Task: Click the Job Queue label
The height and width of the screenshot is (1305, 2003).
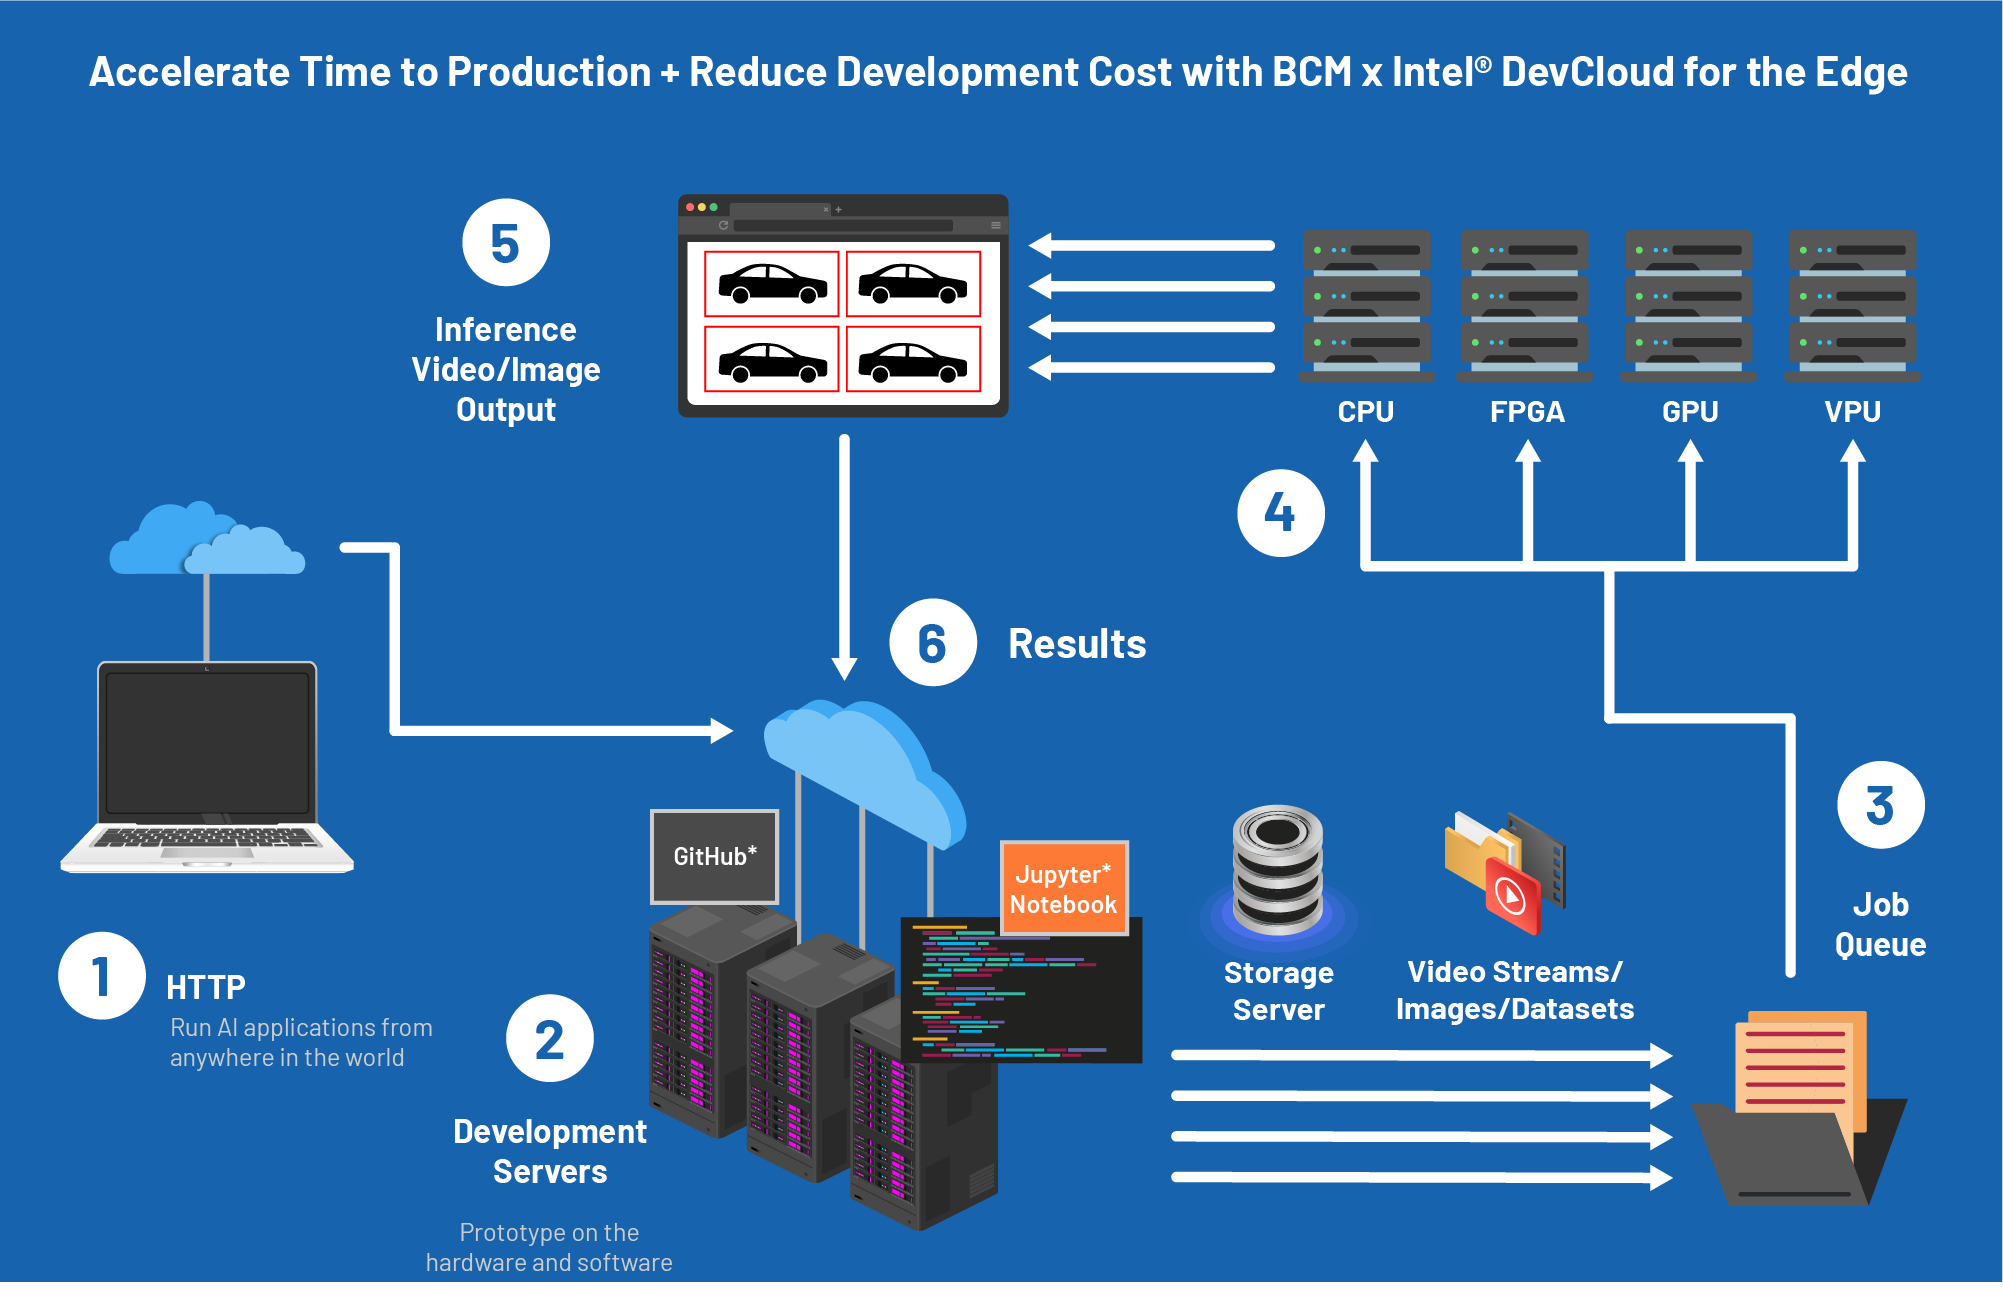Action: [1880, 925]
